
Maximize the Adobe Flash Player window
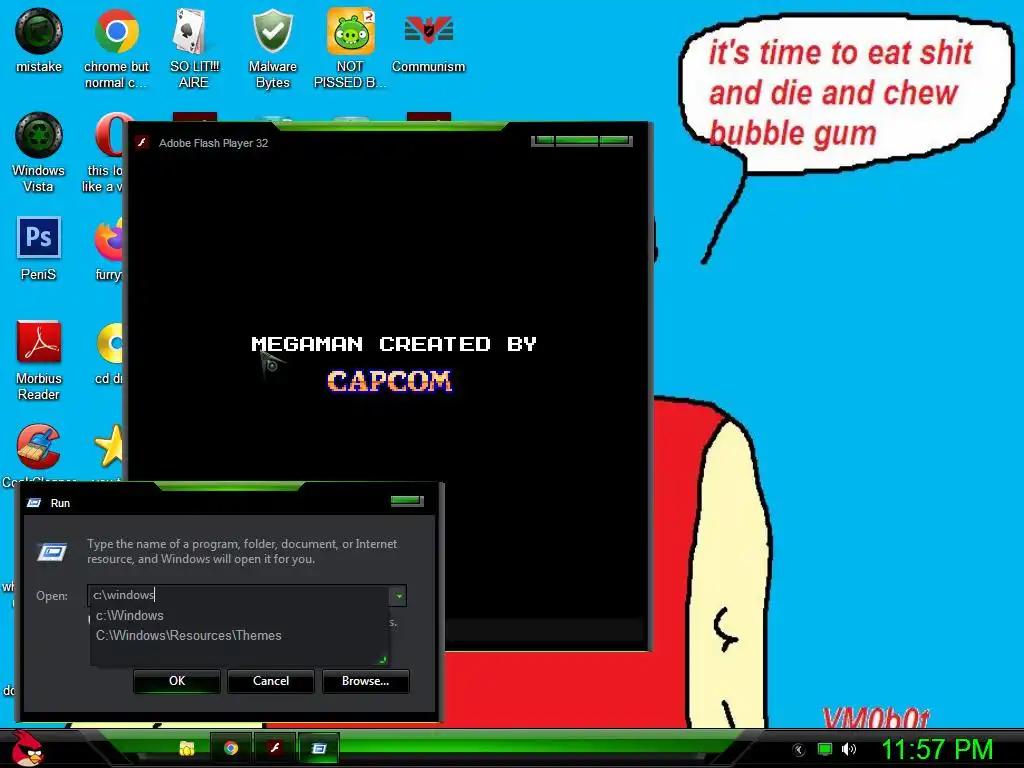point(577,140)
